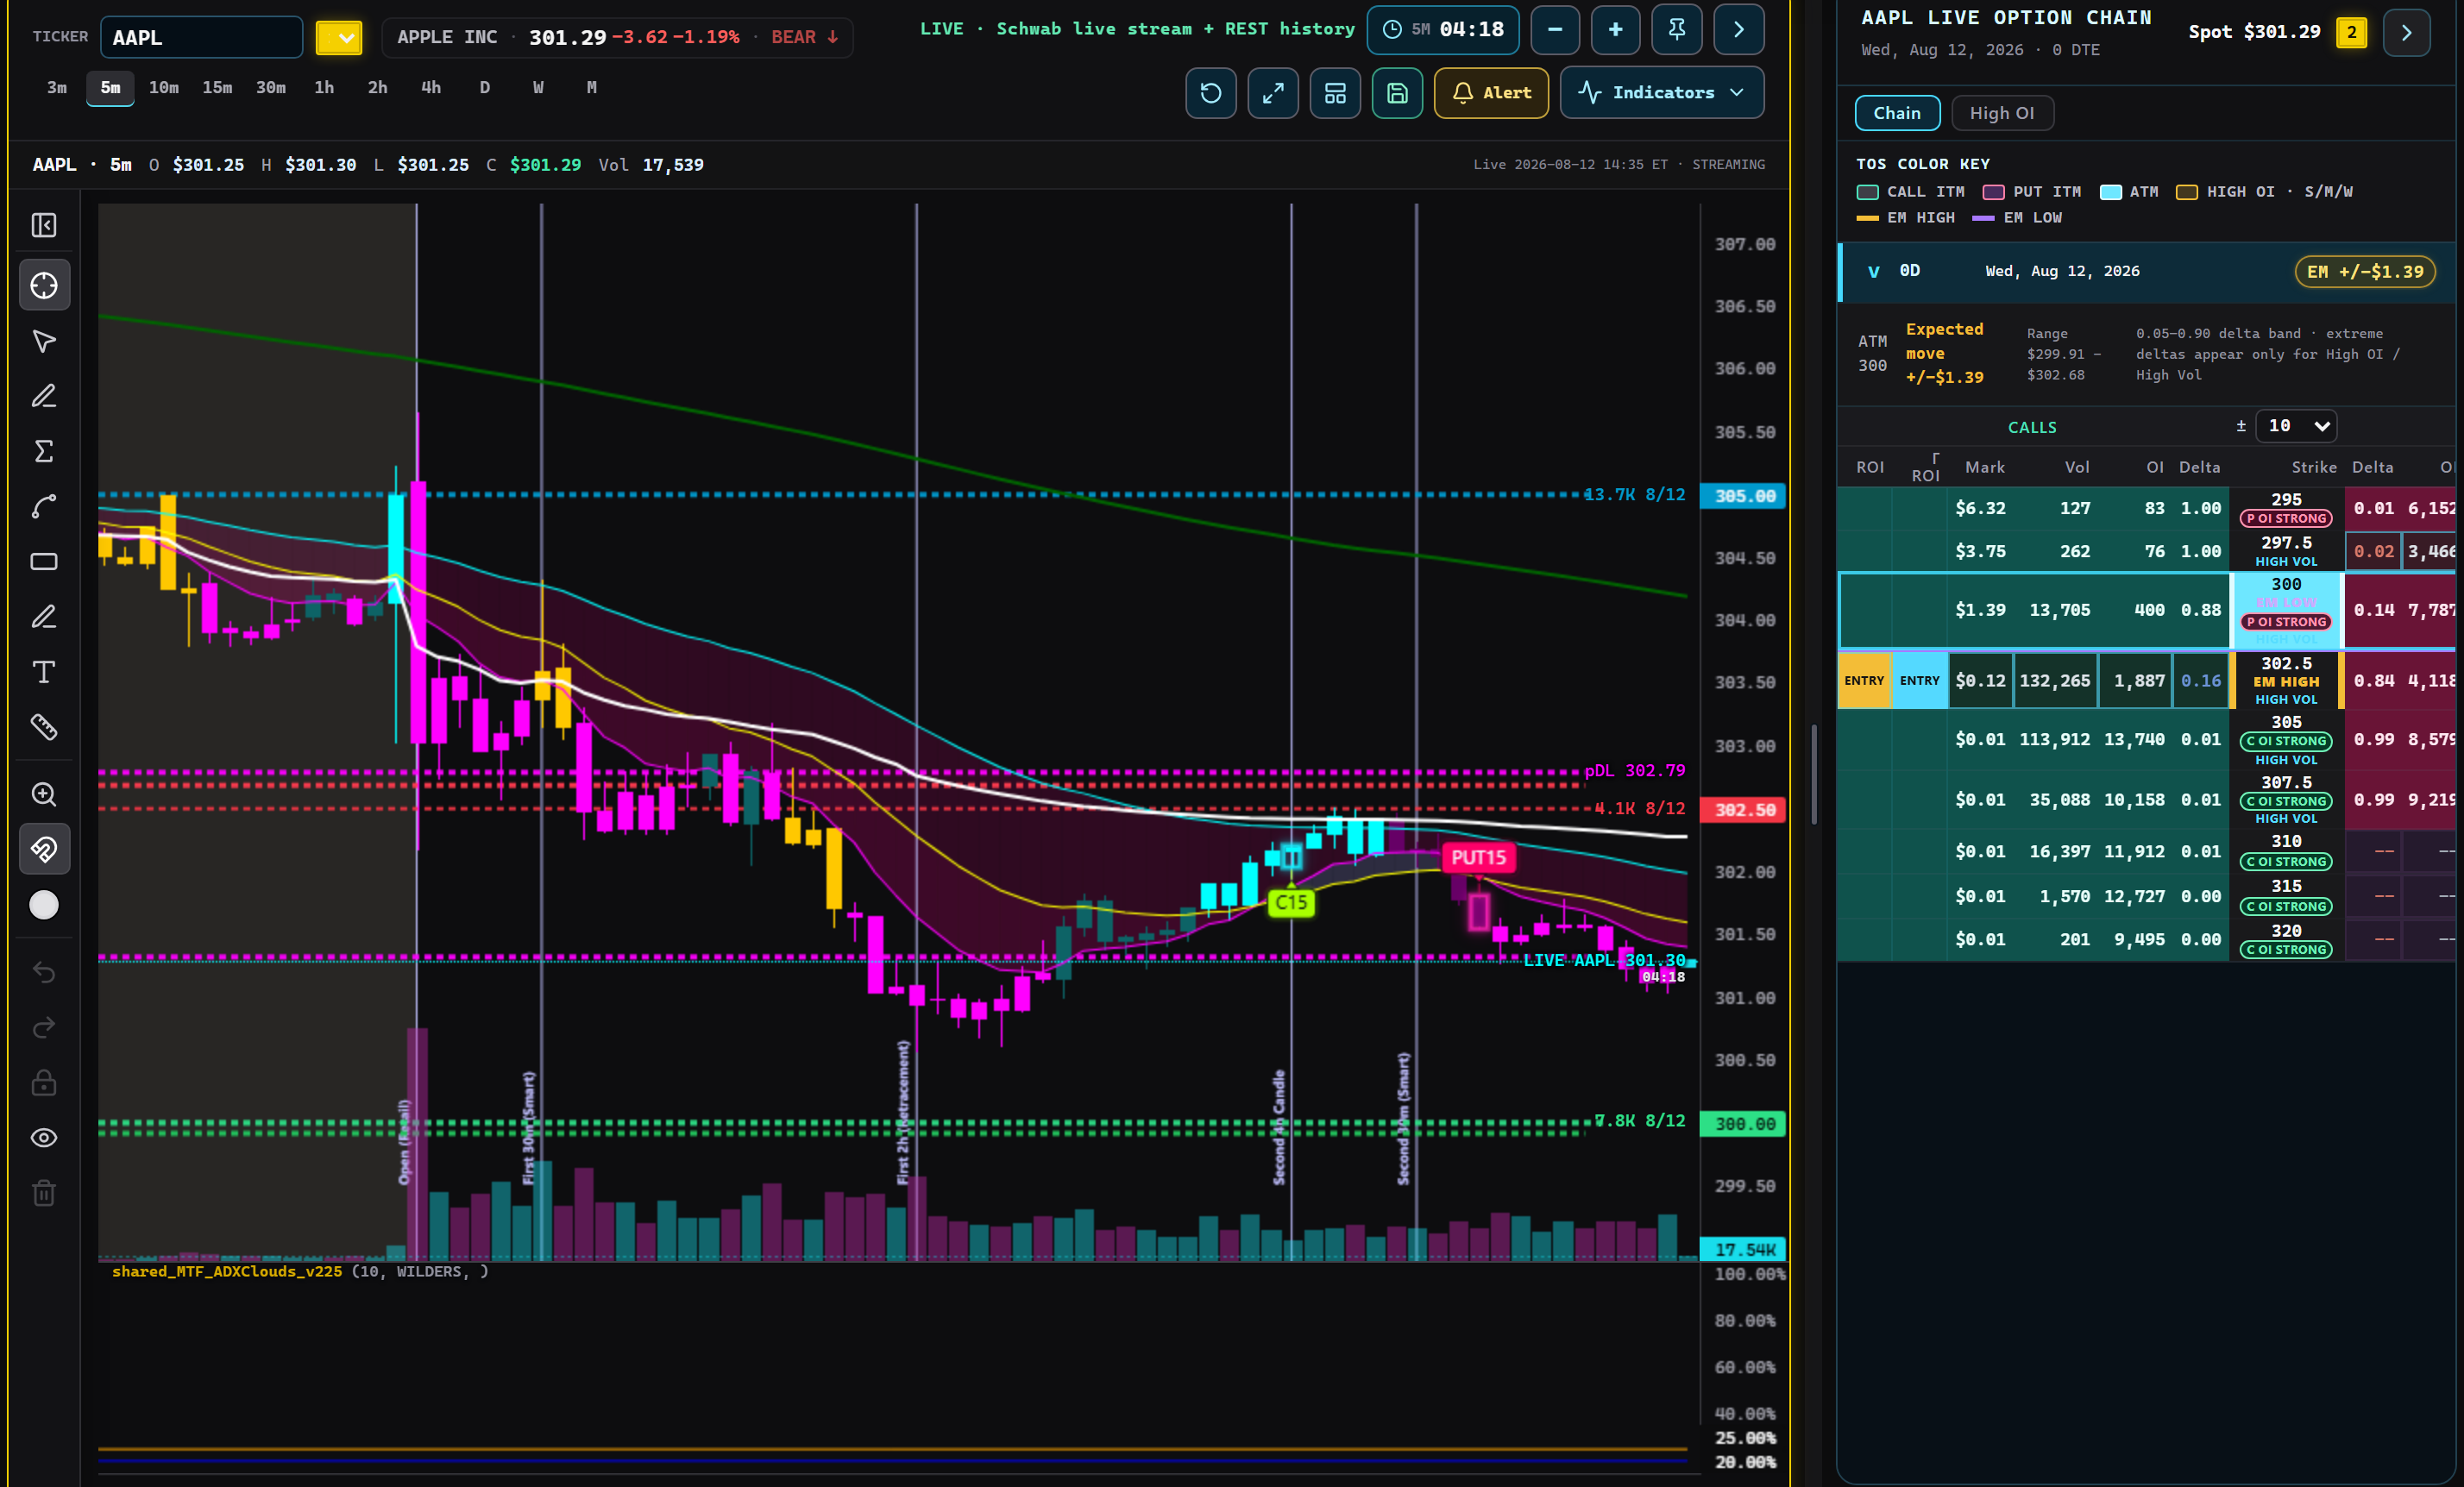
Task: Switch to the 2h timeframe
Action: pos(377,88)
